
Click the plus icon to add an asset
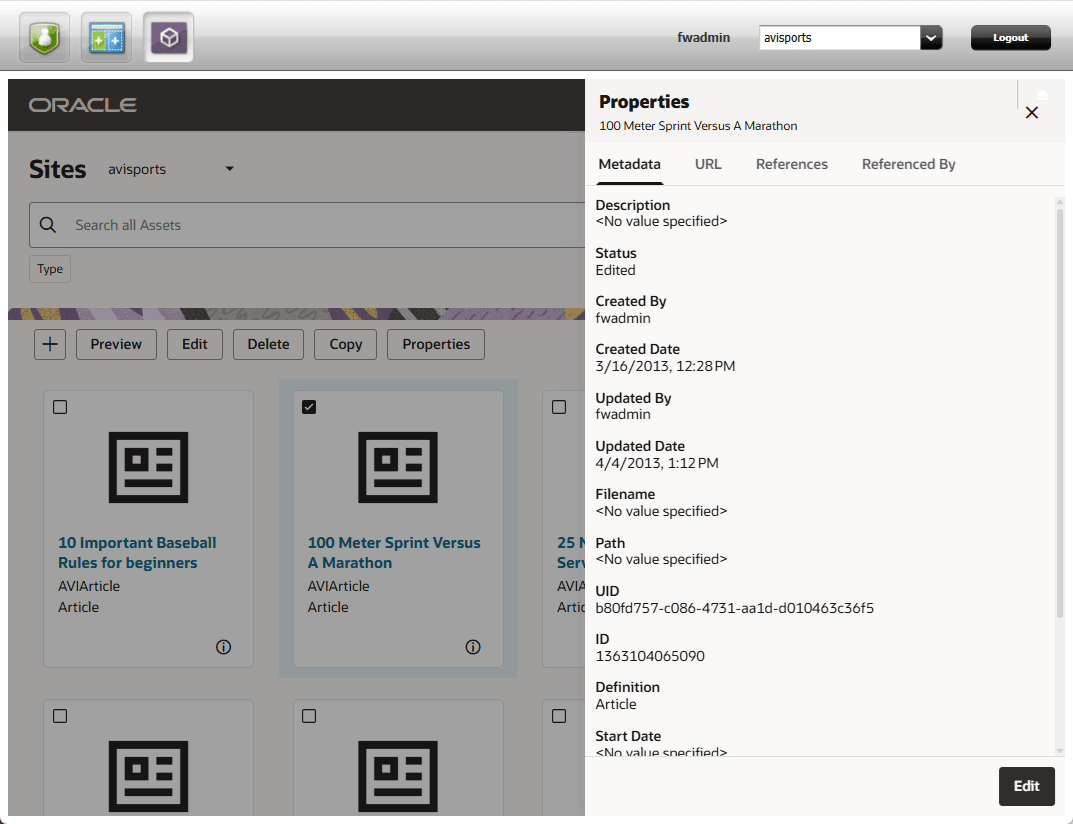point(49,344)
